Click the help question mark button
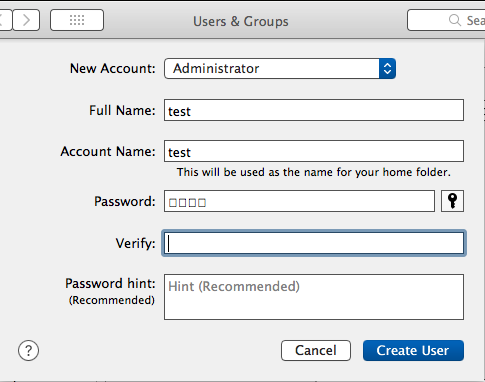Image resolution: width=485 pixels, height=382 pixels. point(28,350)
